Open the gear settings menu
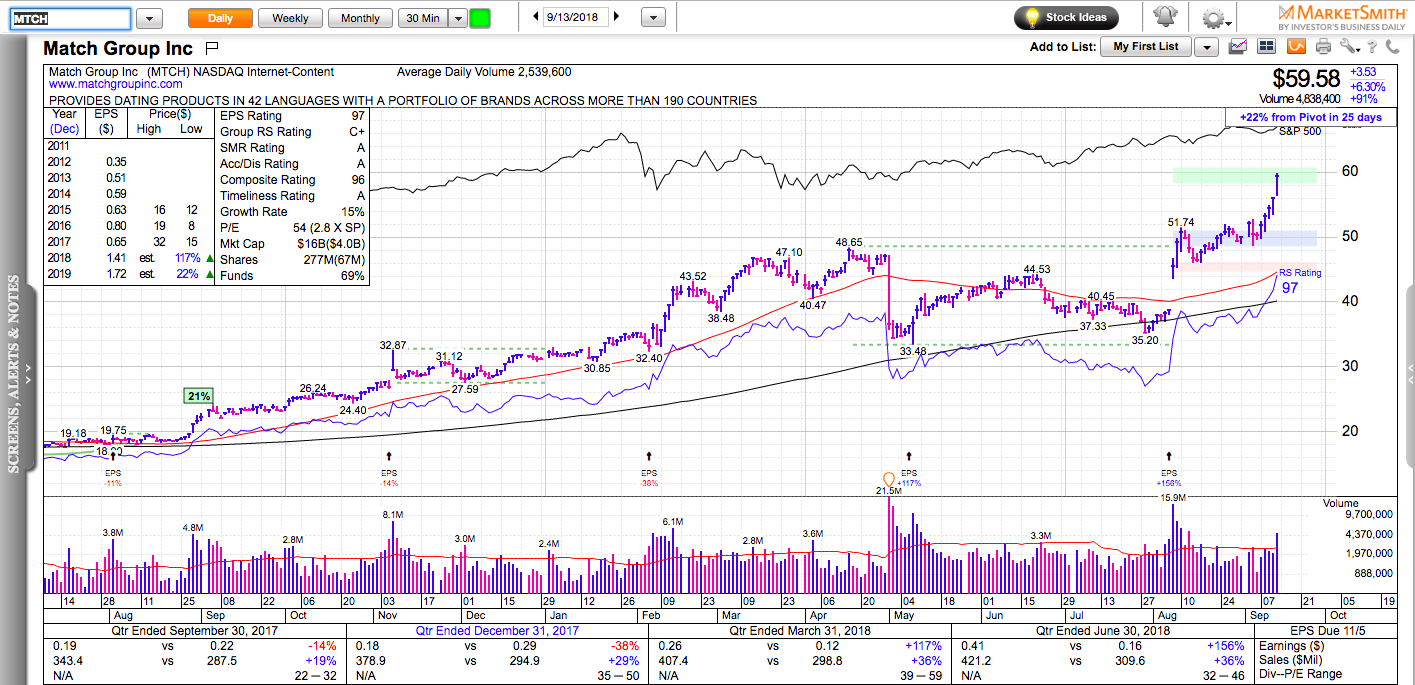1415x685 pixels. tap(1213, 18)
